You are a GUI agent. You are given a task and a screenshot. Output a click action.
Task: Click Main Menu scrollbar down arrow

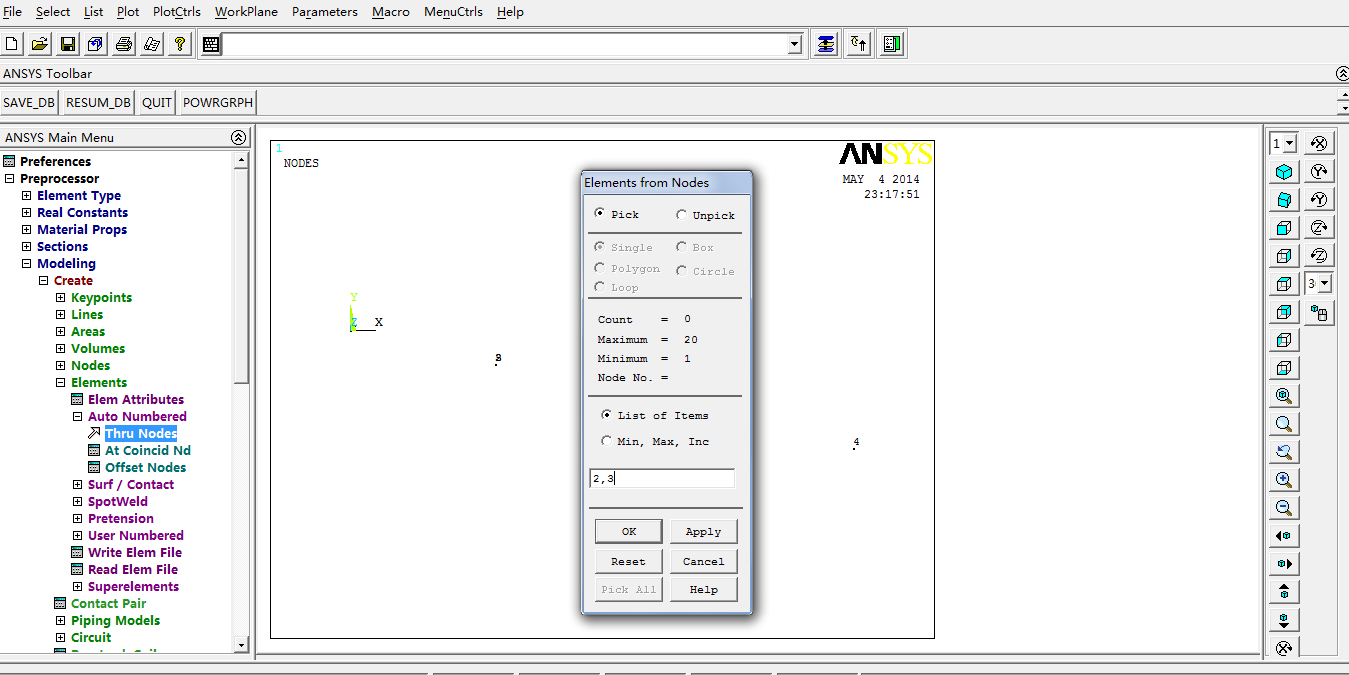(x=240, y=645)
